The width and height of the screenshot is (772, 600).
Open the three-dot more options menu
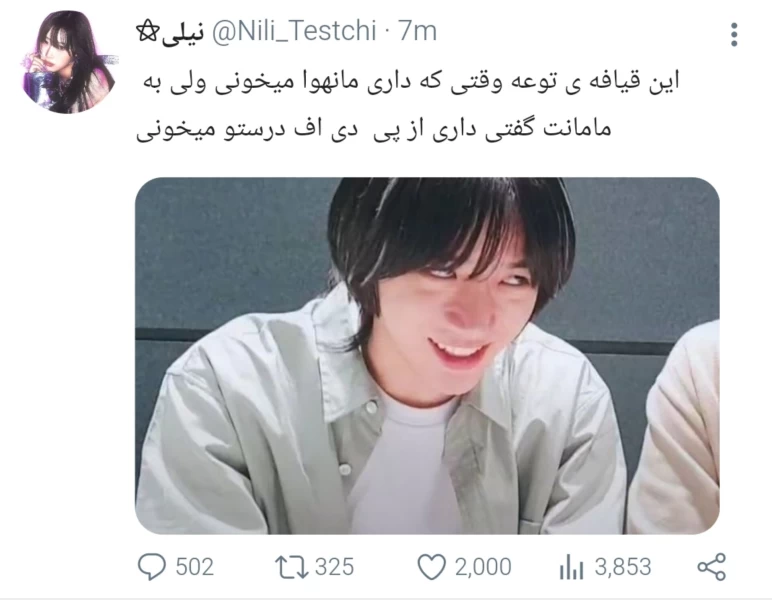coord(734,35)
